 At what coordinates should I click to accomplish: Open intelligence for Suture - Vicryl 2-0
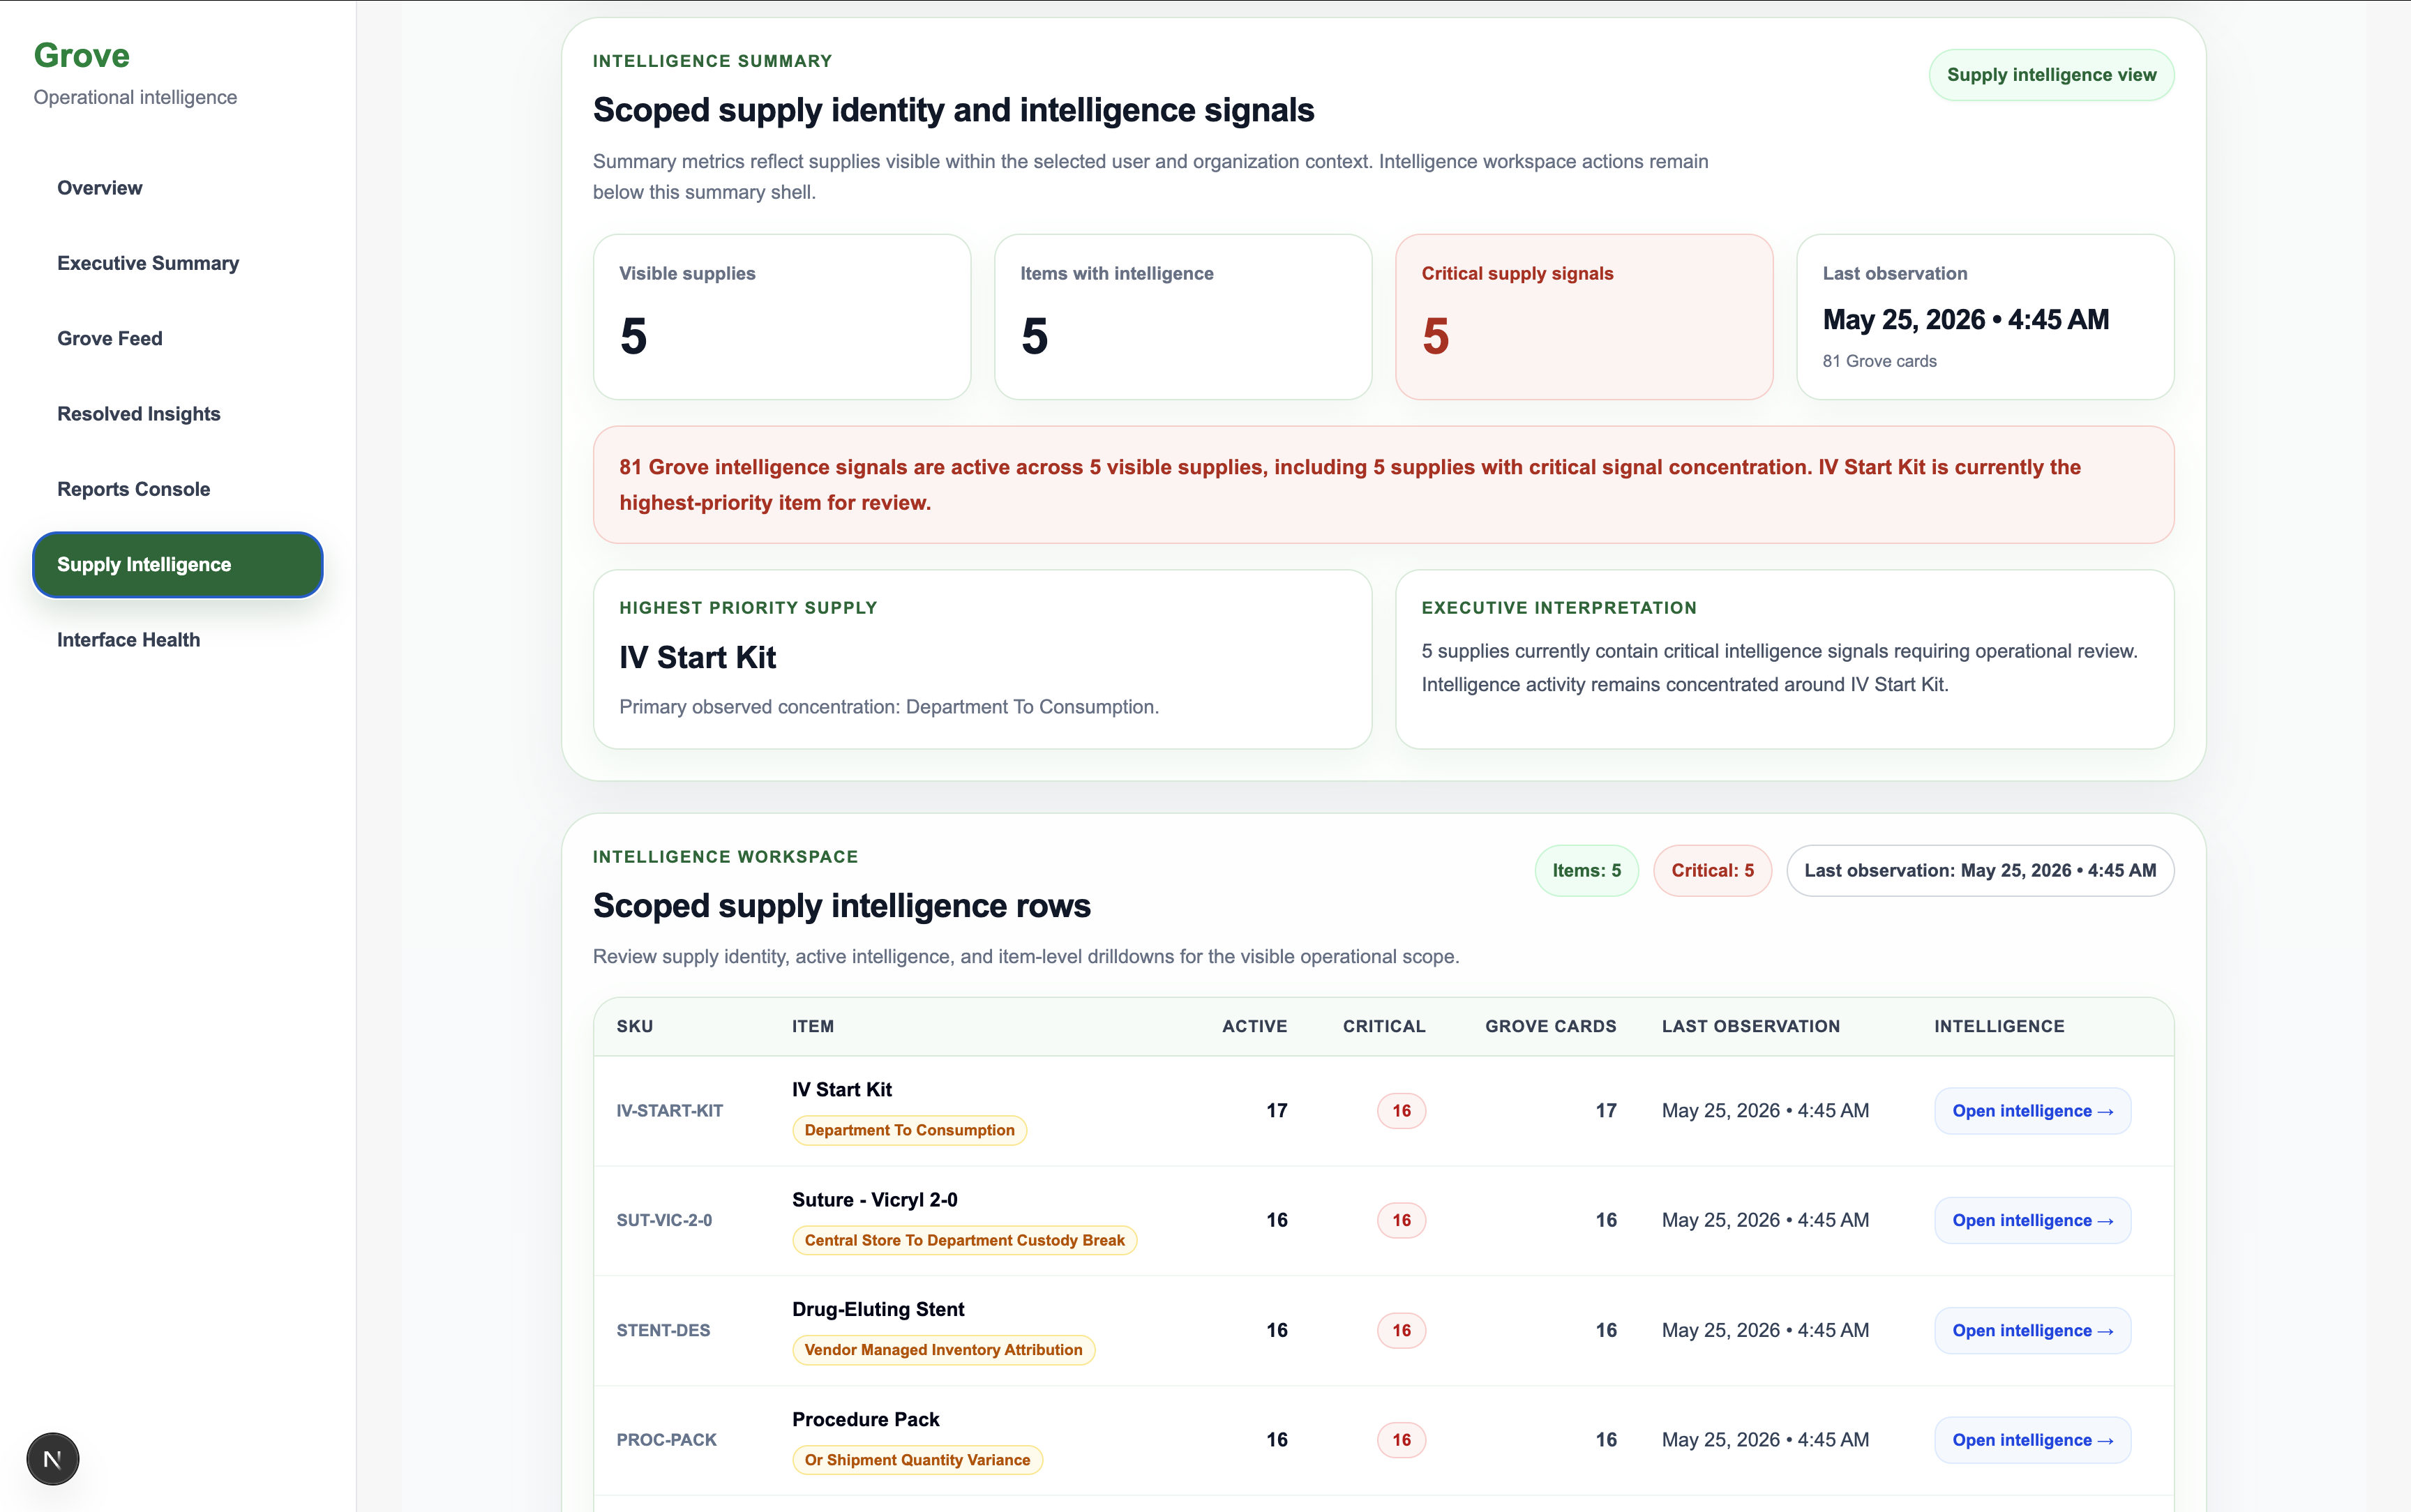(x=2033, y=1220)
